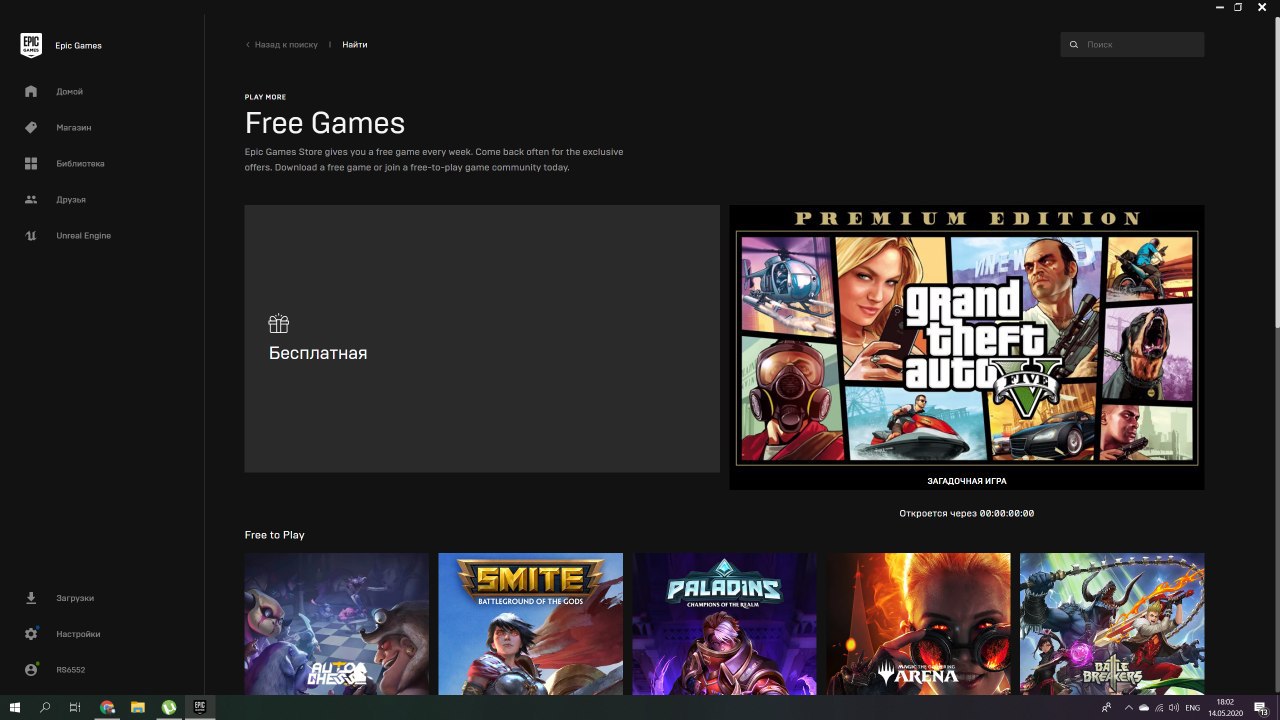Click the PLAY MORE label
Image resolution: width=1280 pixels, height=720 pixels.
(265, 97)
